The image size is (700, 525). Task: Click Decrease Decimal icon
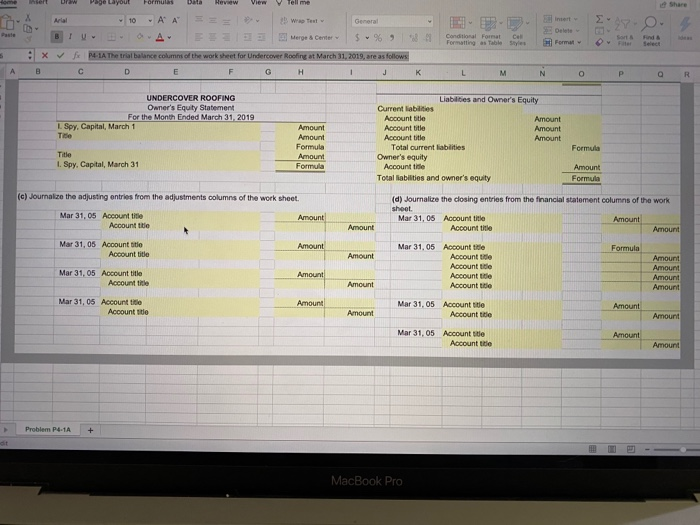click(x=428, y=38)
